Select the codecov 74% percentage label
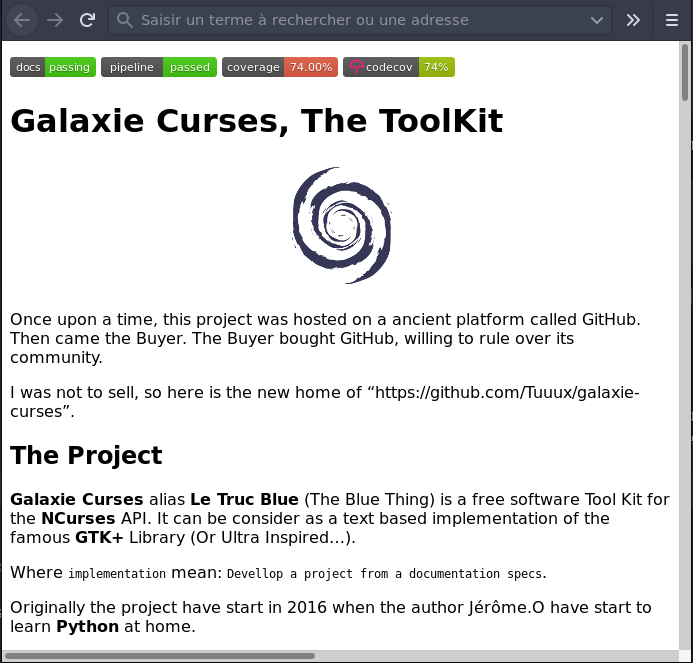Screen dimensions: 693x663 pyautogui.click(x=436, y=67)
